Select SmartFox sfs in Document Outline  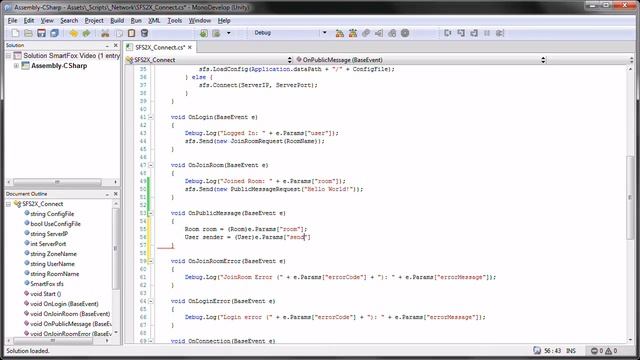[47, 284]
